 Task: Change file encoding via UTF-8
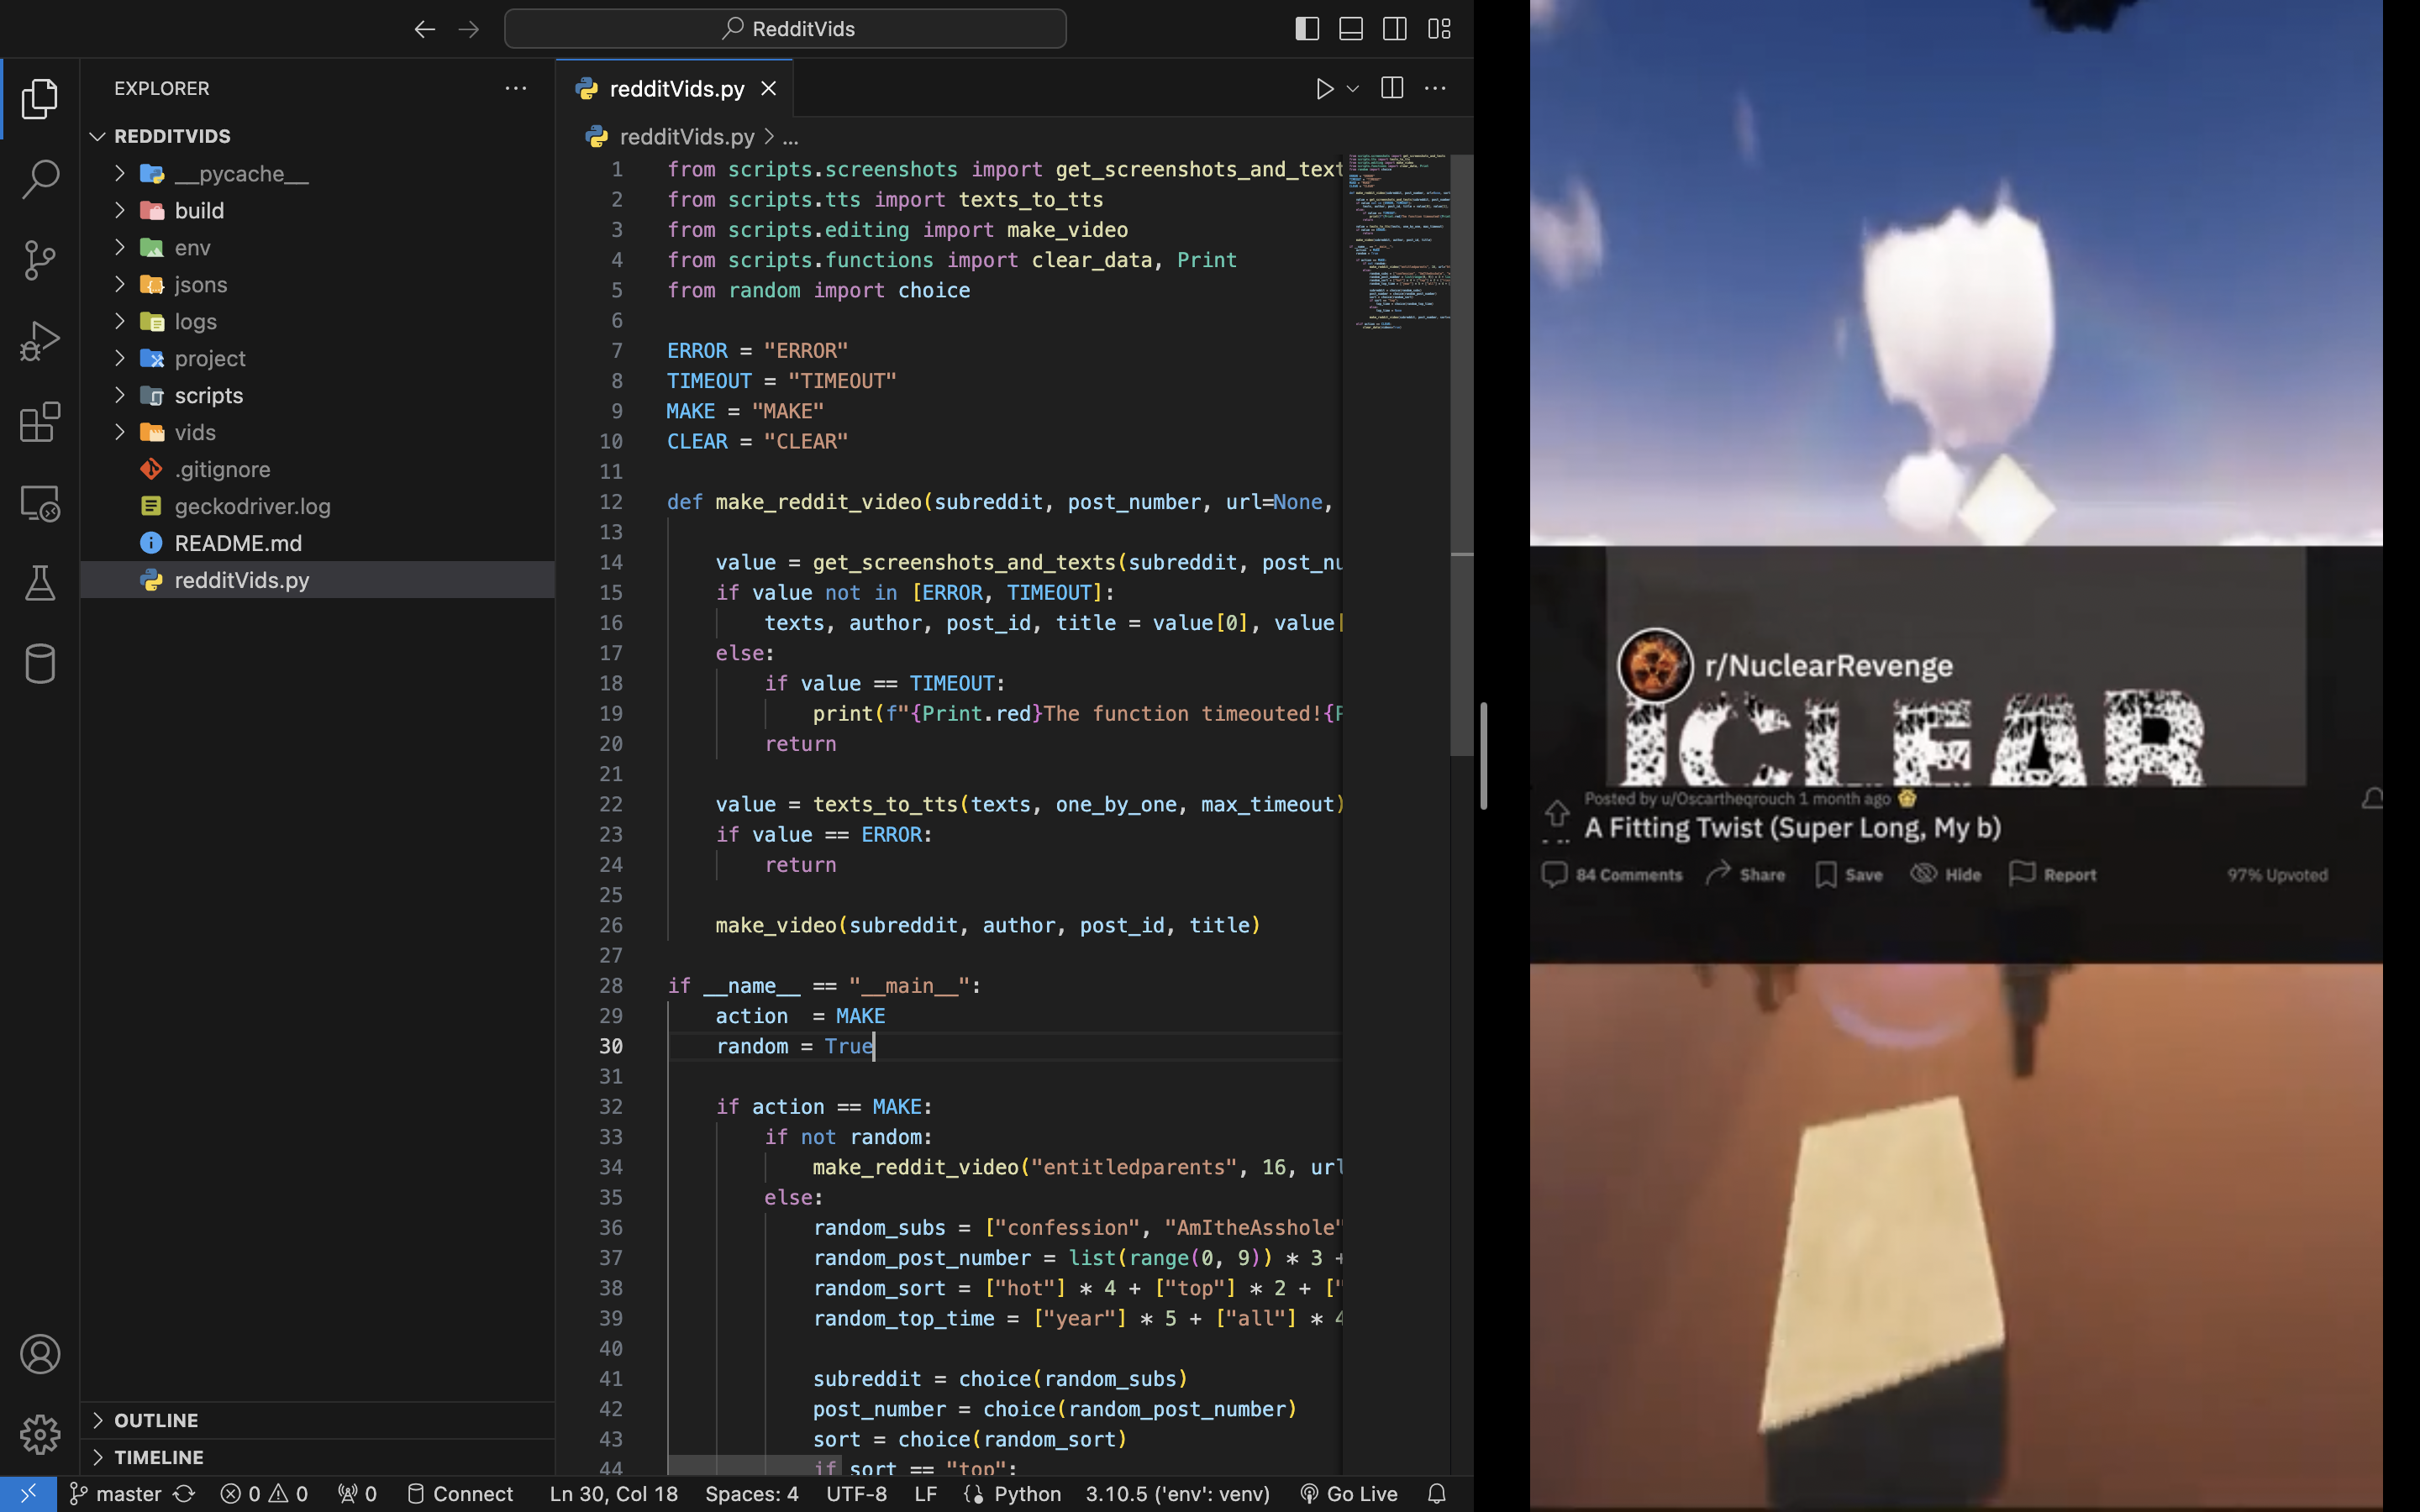pyautogui.click(x=856, y=1493)
